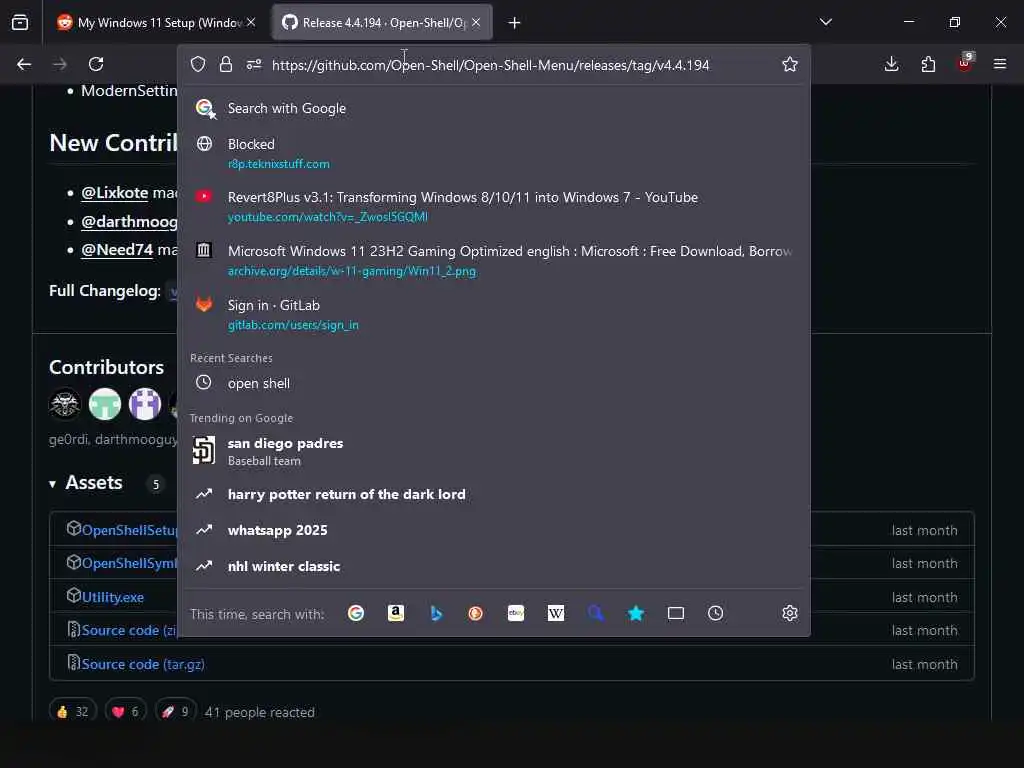
Task: Download Source code (tar.gz)
Action: coord(143,664)
